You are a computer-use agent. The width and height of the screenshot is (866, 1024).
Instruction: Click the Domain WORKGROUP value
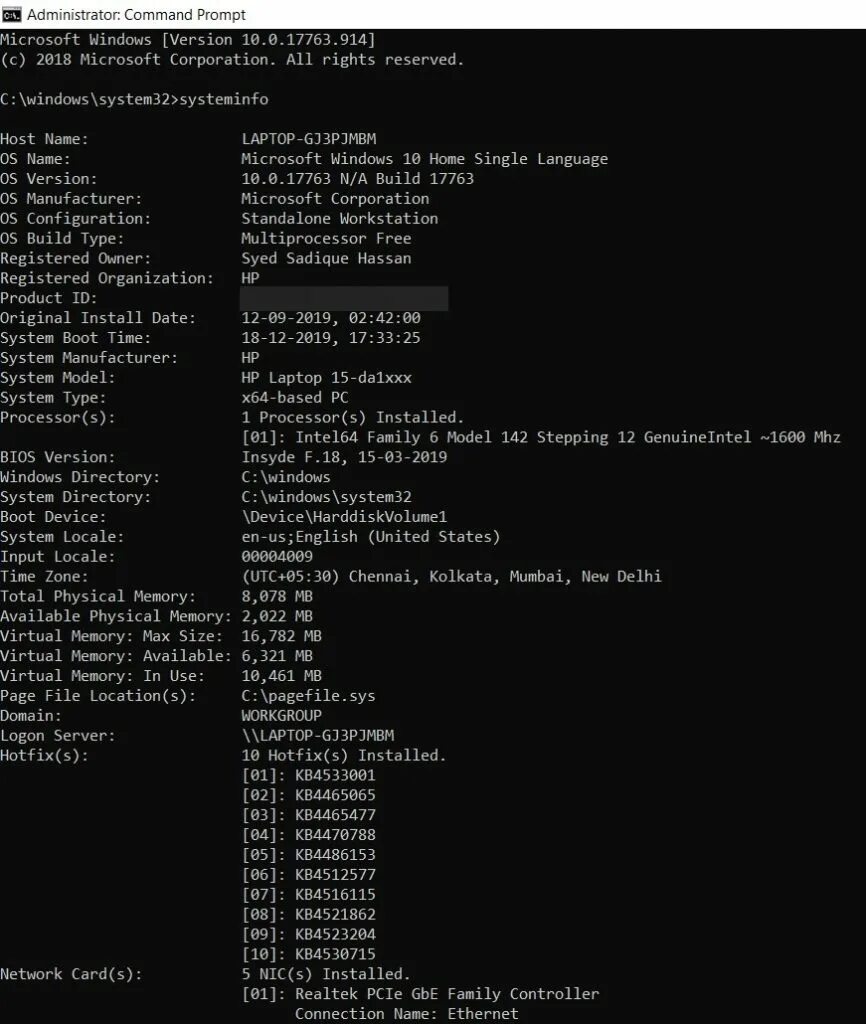pyautogui.click(x=281, y=716)
